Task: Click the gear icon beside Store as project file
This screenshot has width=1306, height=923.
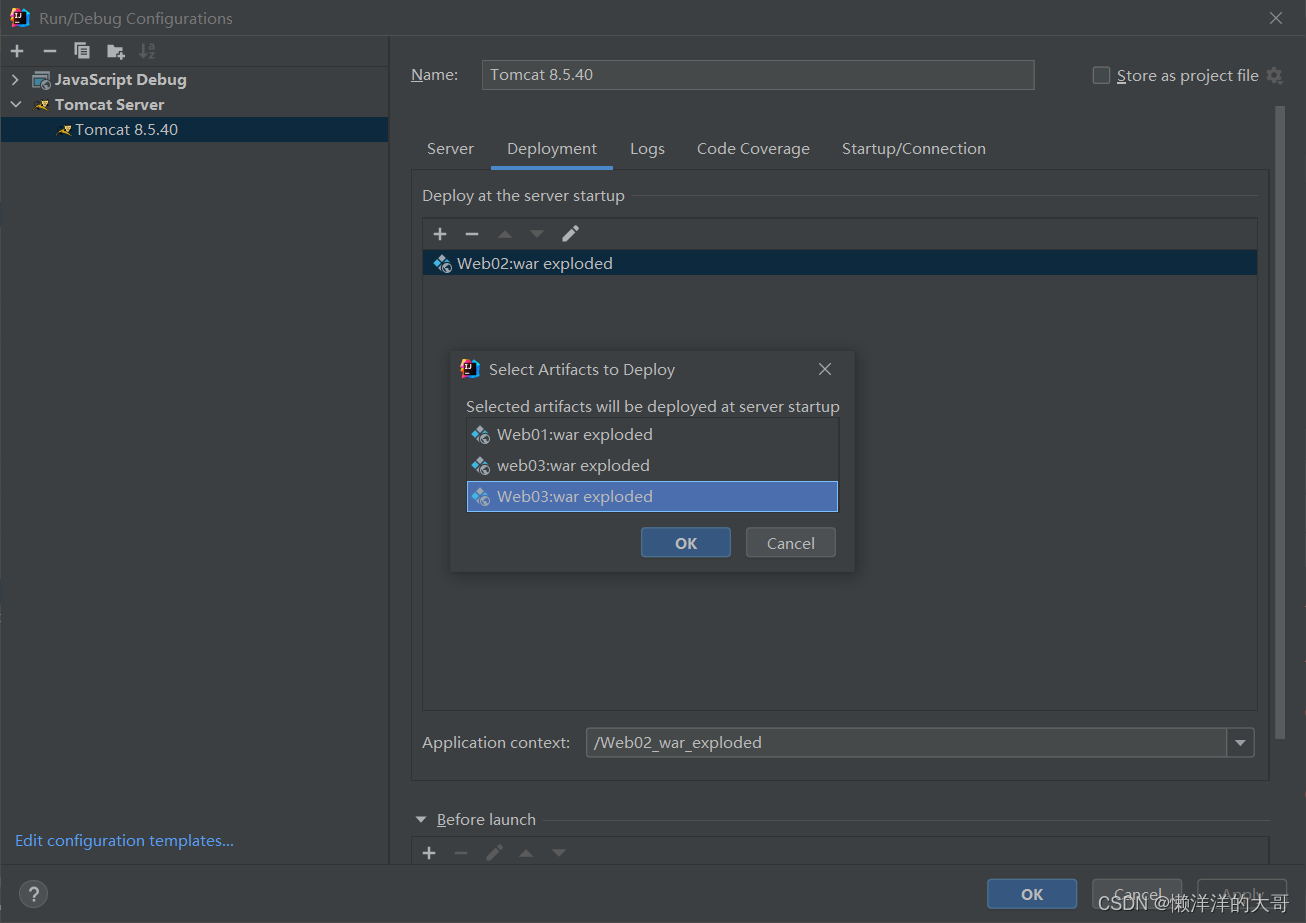Action: (x=1274, y=76)
